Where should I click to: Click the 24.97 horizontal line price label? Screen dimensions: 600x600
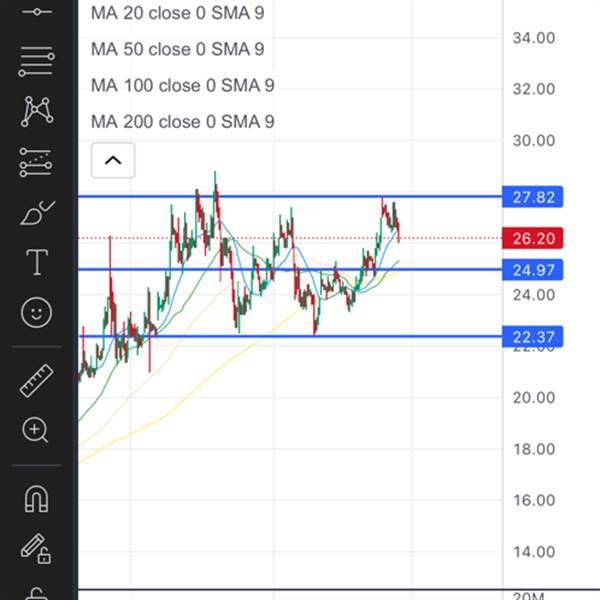click(x=533, y=270)
